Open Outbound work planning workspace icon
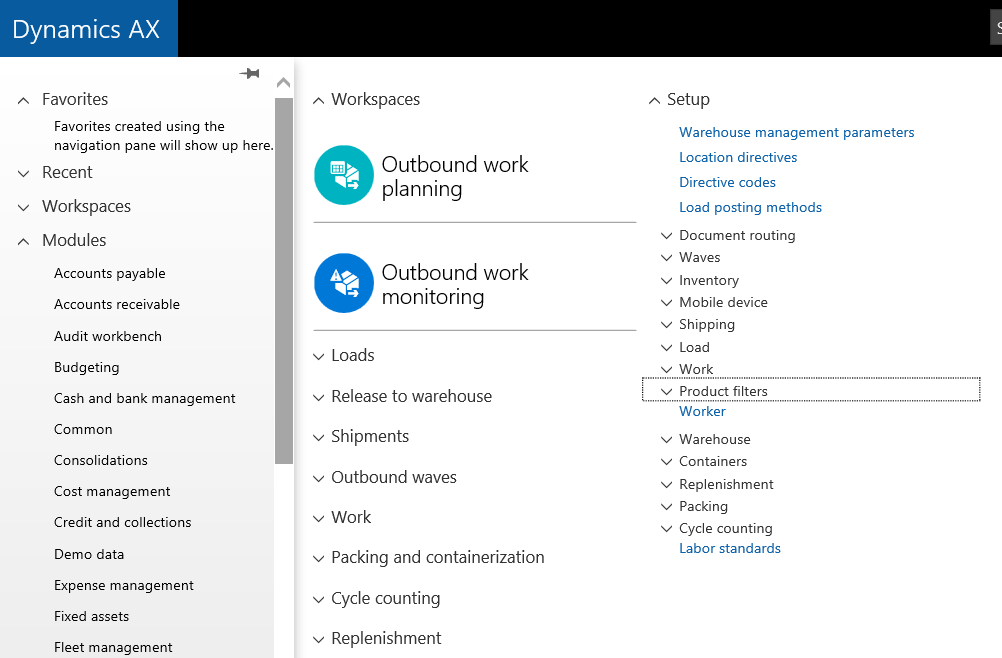This screenshot has height=658, width=1002. 343,176
